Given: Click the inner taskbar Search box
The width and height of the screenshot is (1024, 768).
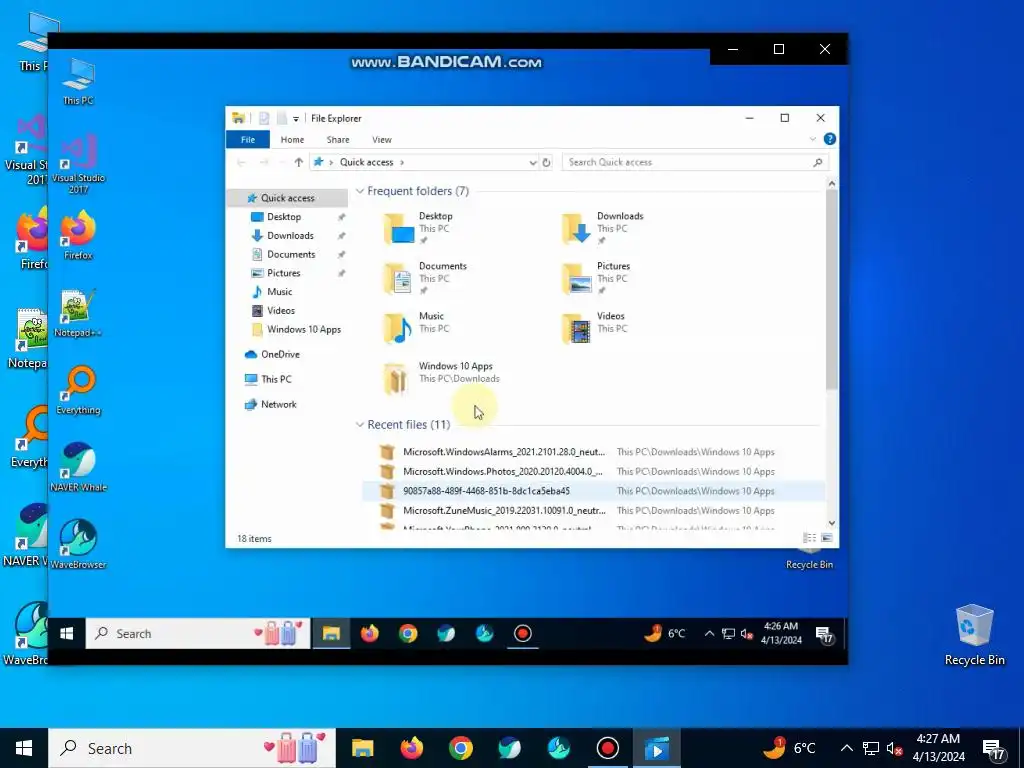Looking at the screenshot, I should coord(198,633).
